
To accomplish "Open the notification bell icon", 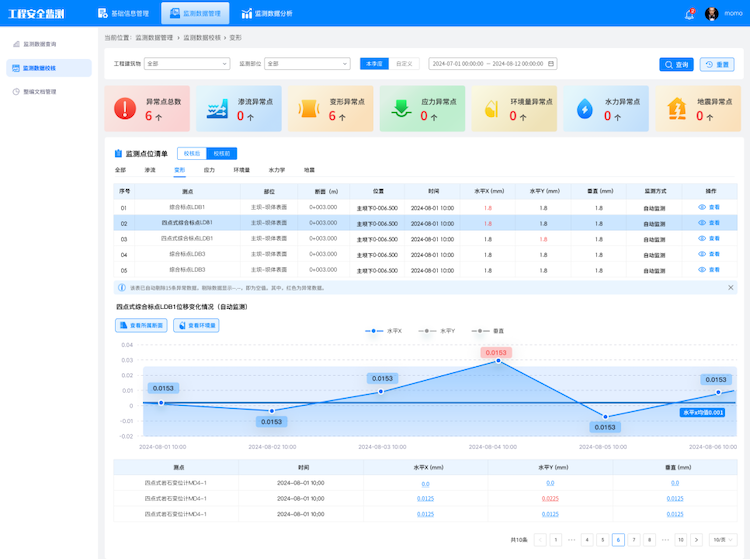I will (689, 14).
